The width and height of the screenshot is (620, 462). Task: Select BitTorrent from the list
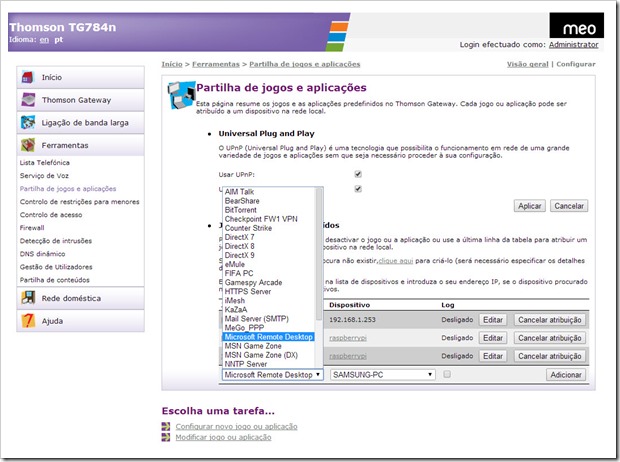pyautogui.click(x=240, y=210)
